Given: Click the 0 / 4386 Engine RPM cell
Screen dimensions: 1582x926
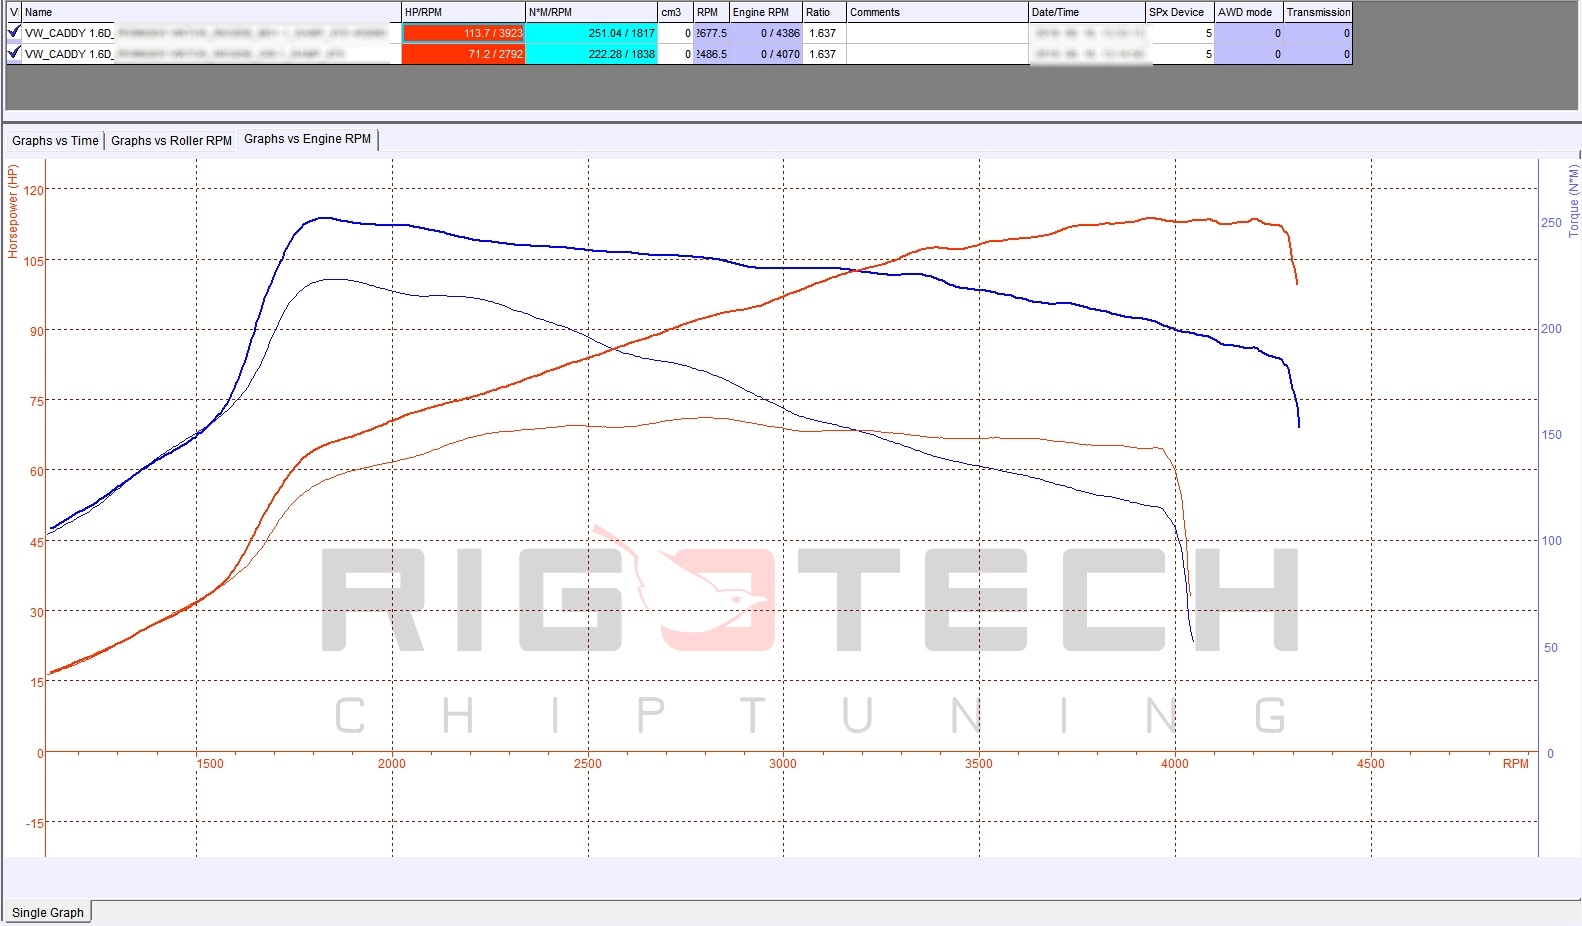Looking at the screenshot, I should [766, 33].
